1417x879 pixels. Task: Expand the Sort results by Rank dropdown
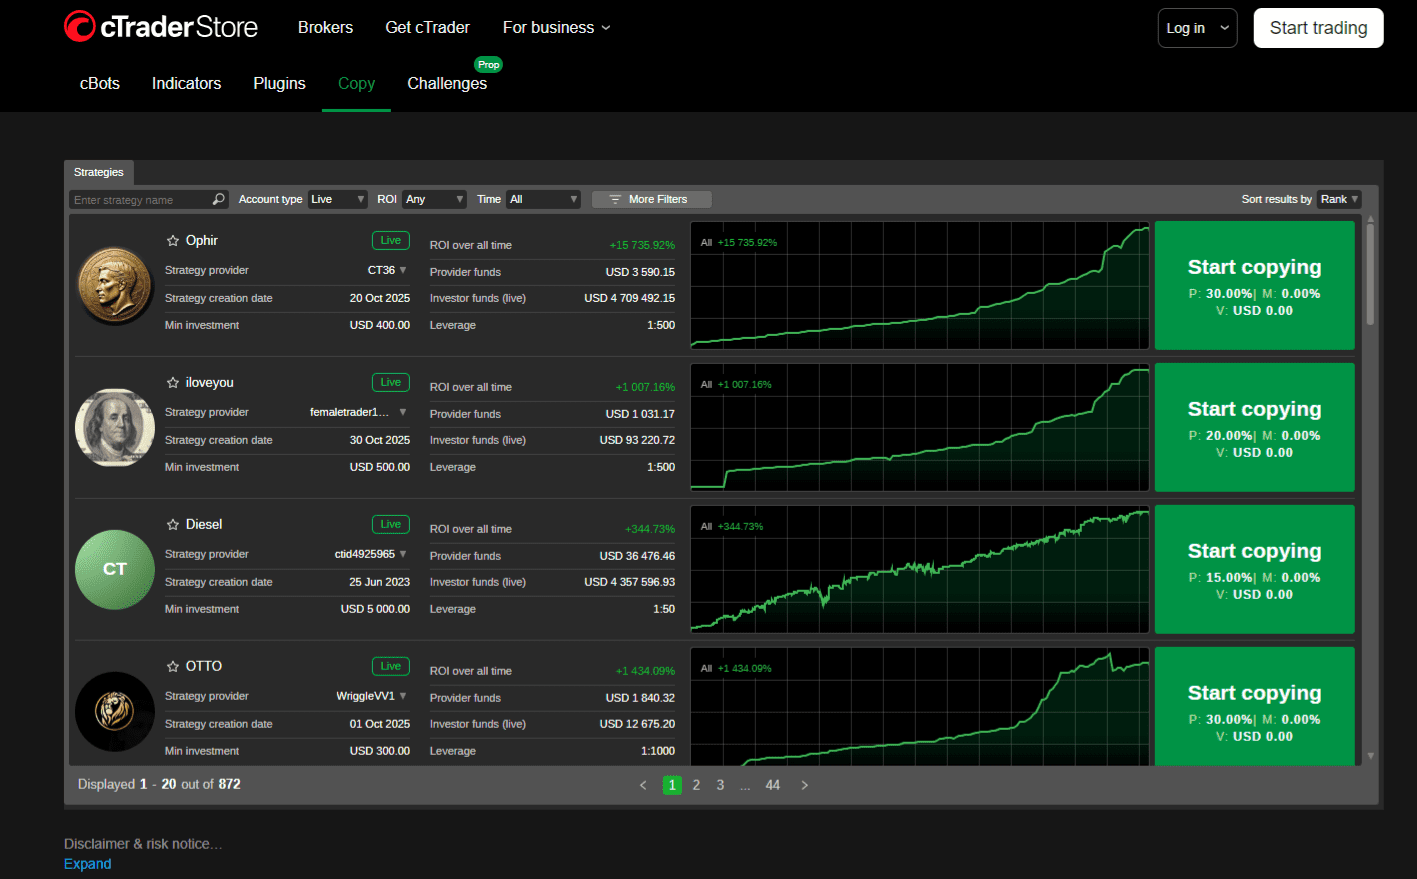click(1338, 199)
